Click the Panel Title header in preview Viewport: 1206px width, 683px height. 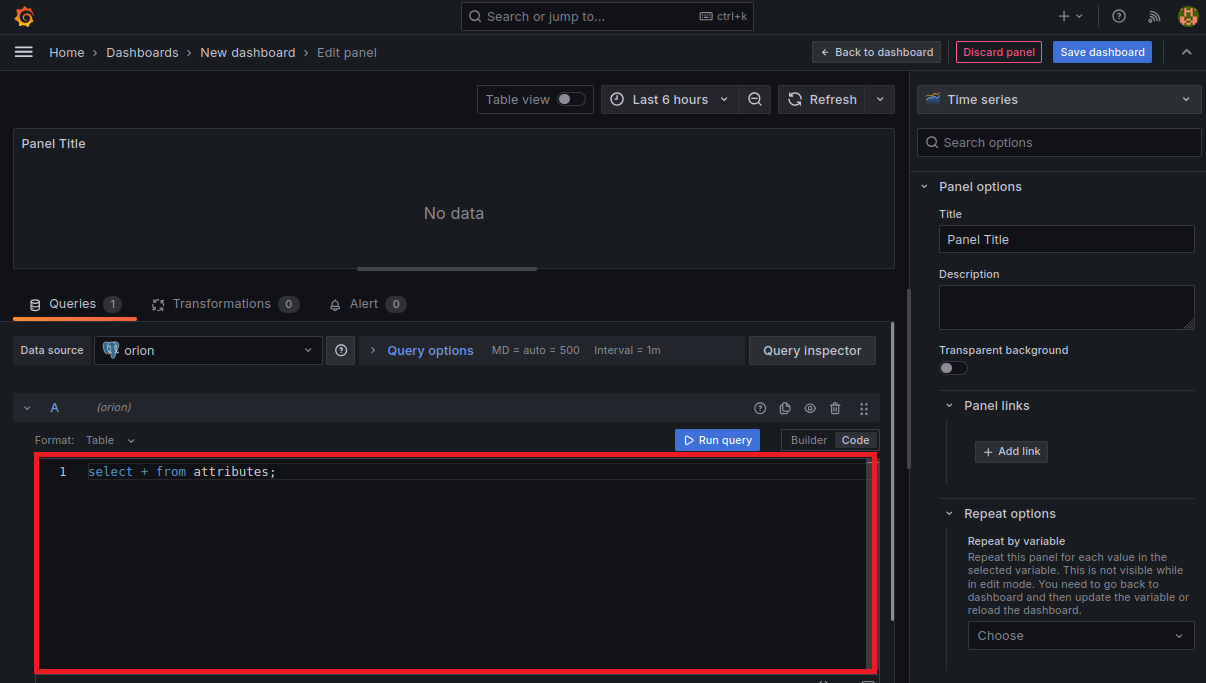point(54,144)
